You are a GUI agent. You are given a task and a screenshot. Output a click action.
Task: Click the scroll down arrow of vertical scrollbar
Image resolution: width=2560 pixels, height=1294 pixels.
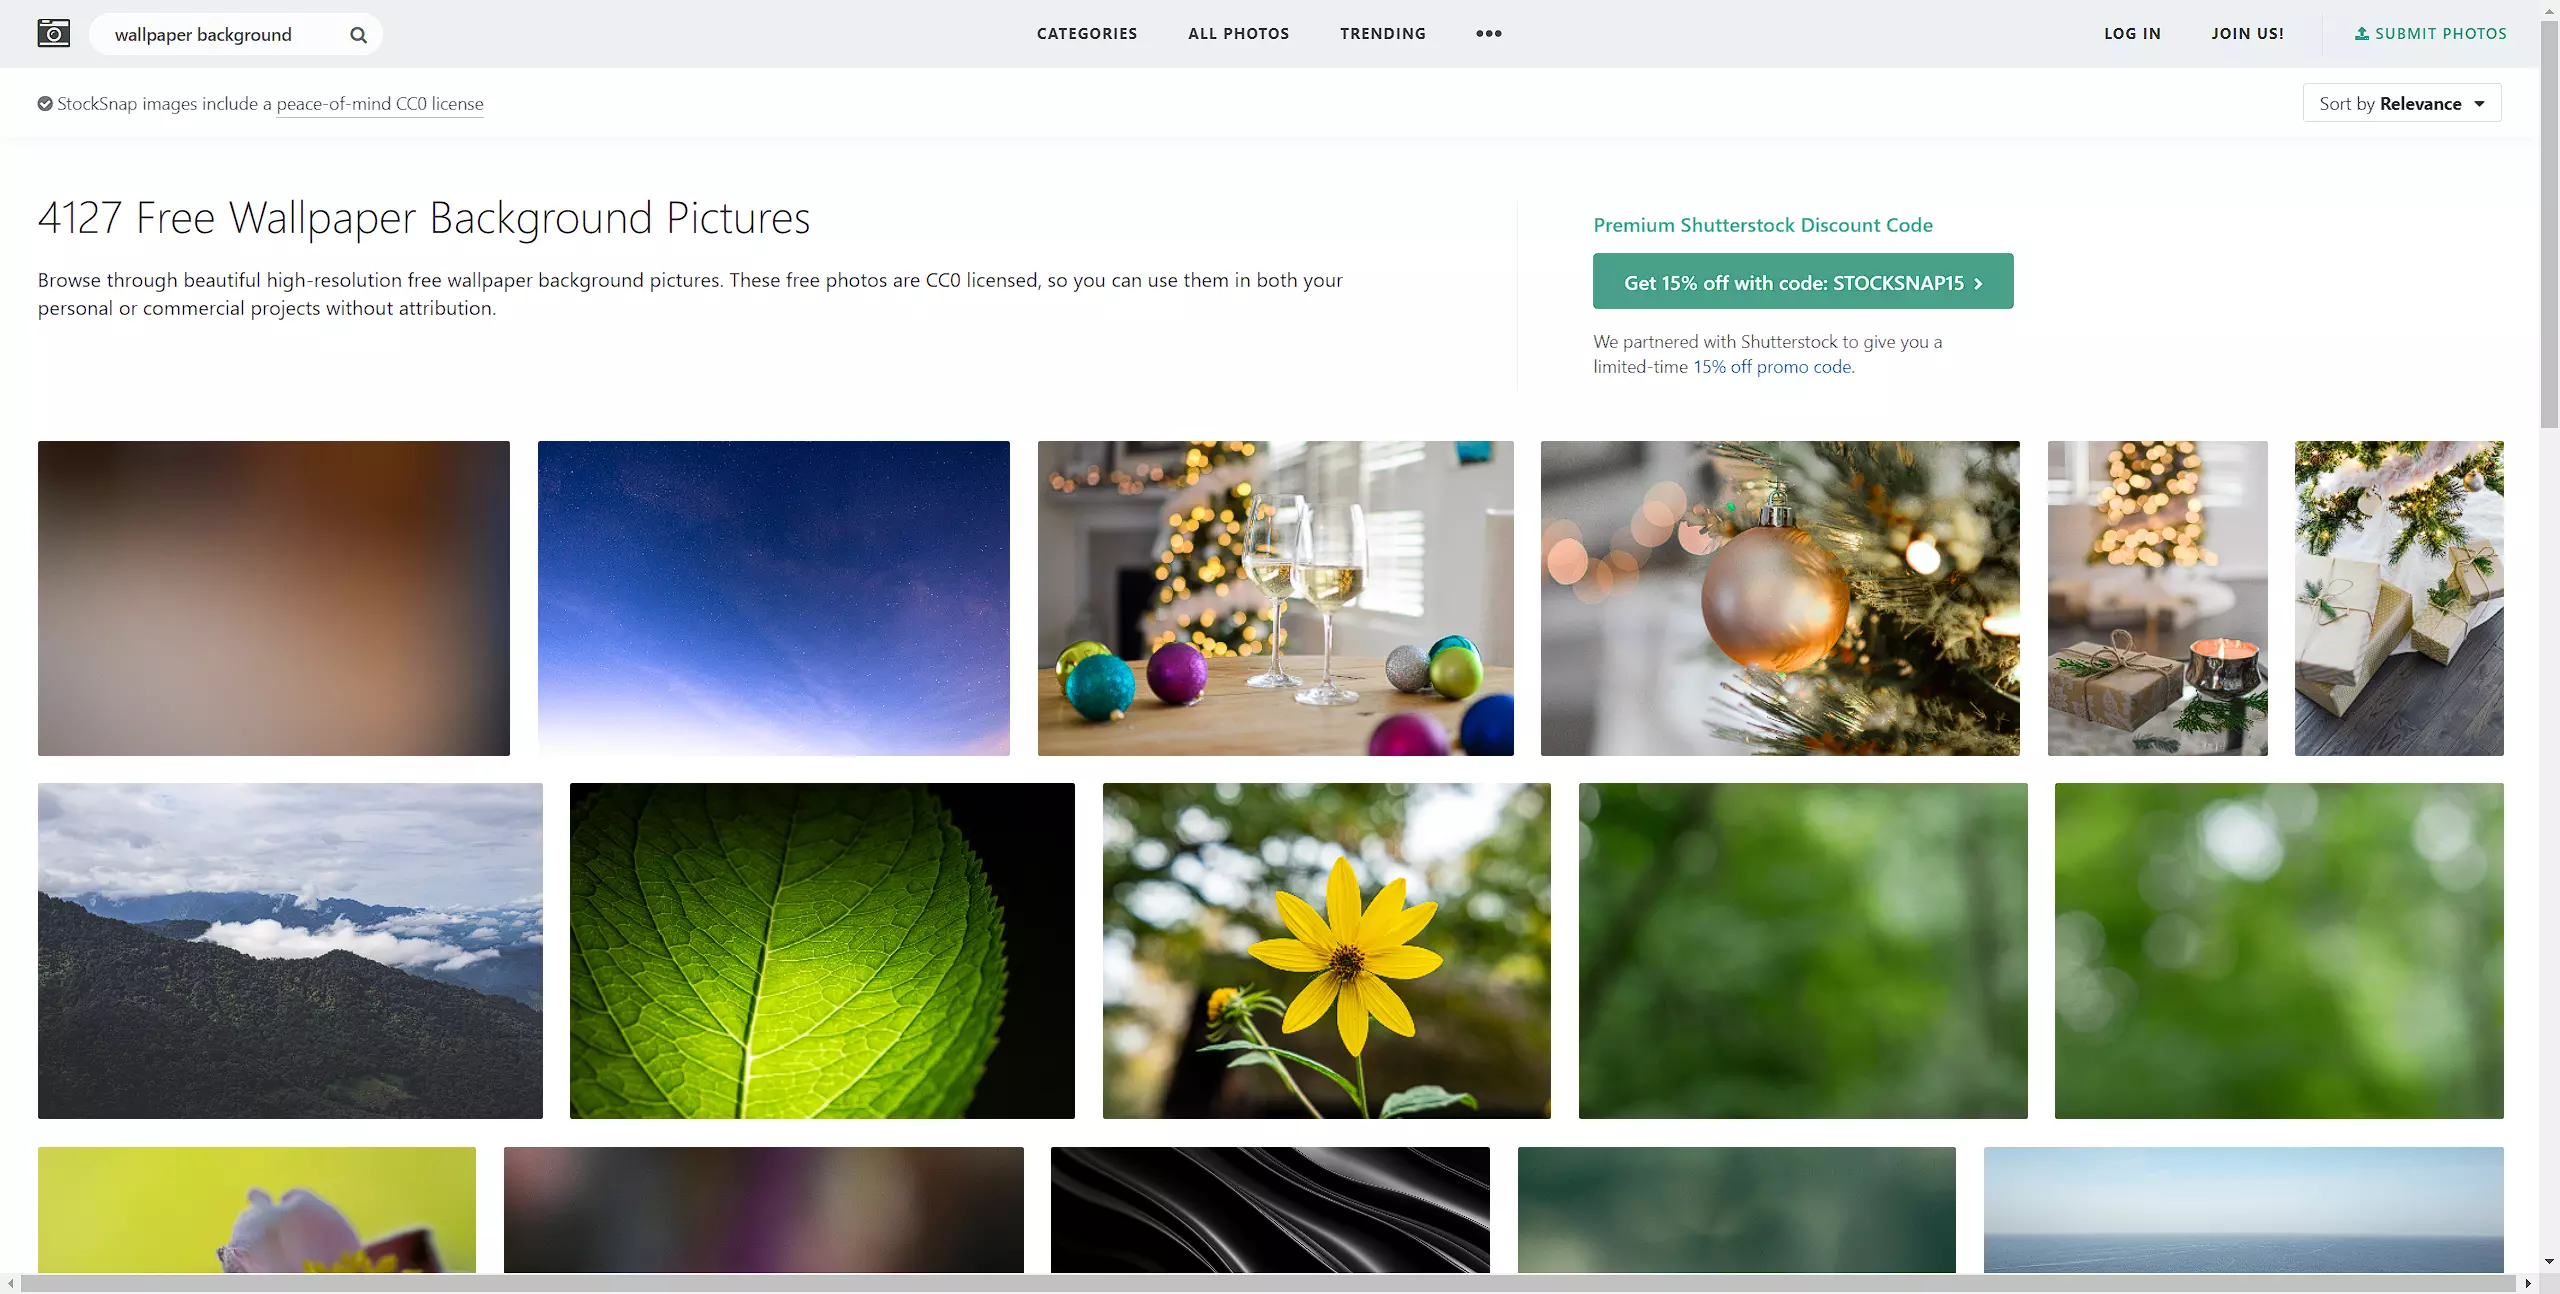click(2549, 1262)
